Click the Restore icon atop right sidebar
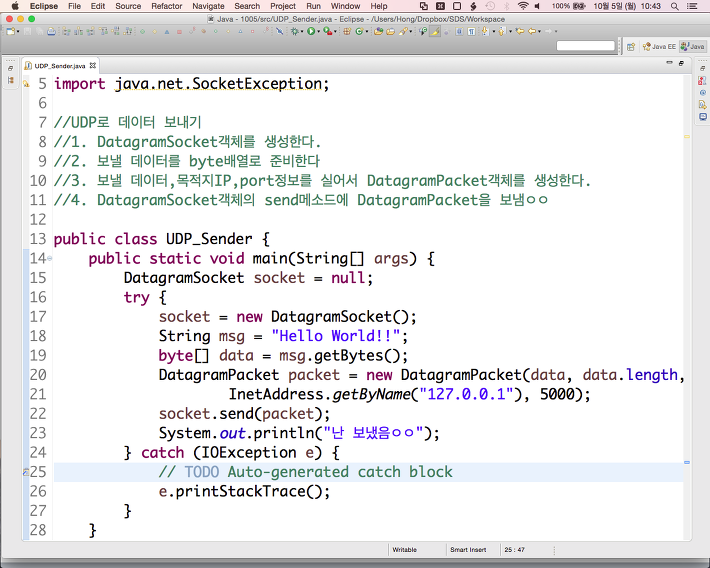Image resolution: width=710 pixels, height=568 pixels. pos(702,68)
